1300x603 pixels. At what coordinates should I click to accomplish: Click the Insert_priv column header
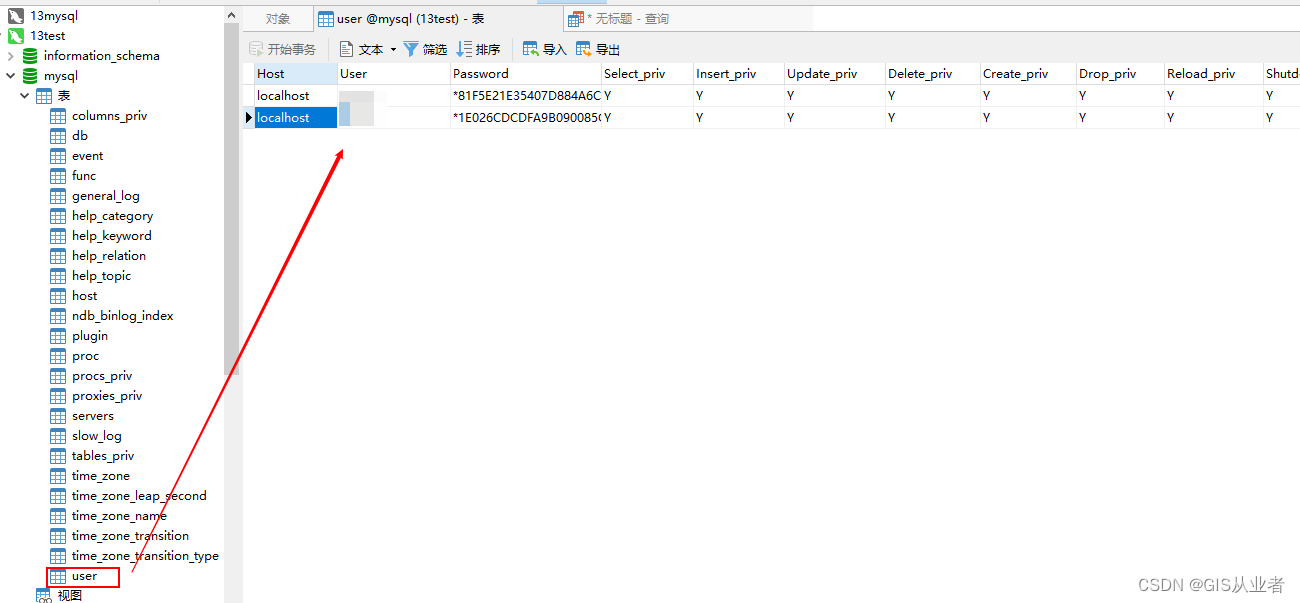(x=739, y=73)
